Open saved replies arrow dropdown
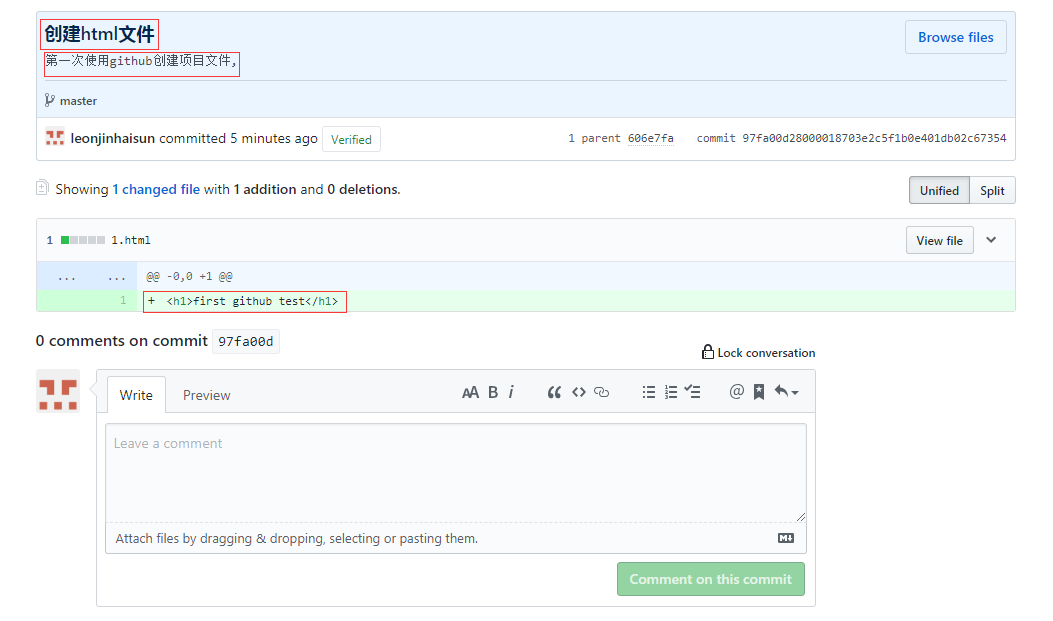The width and height of the screenshot is (1053, 621). point(786,391)
